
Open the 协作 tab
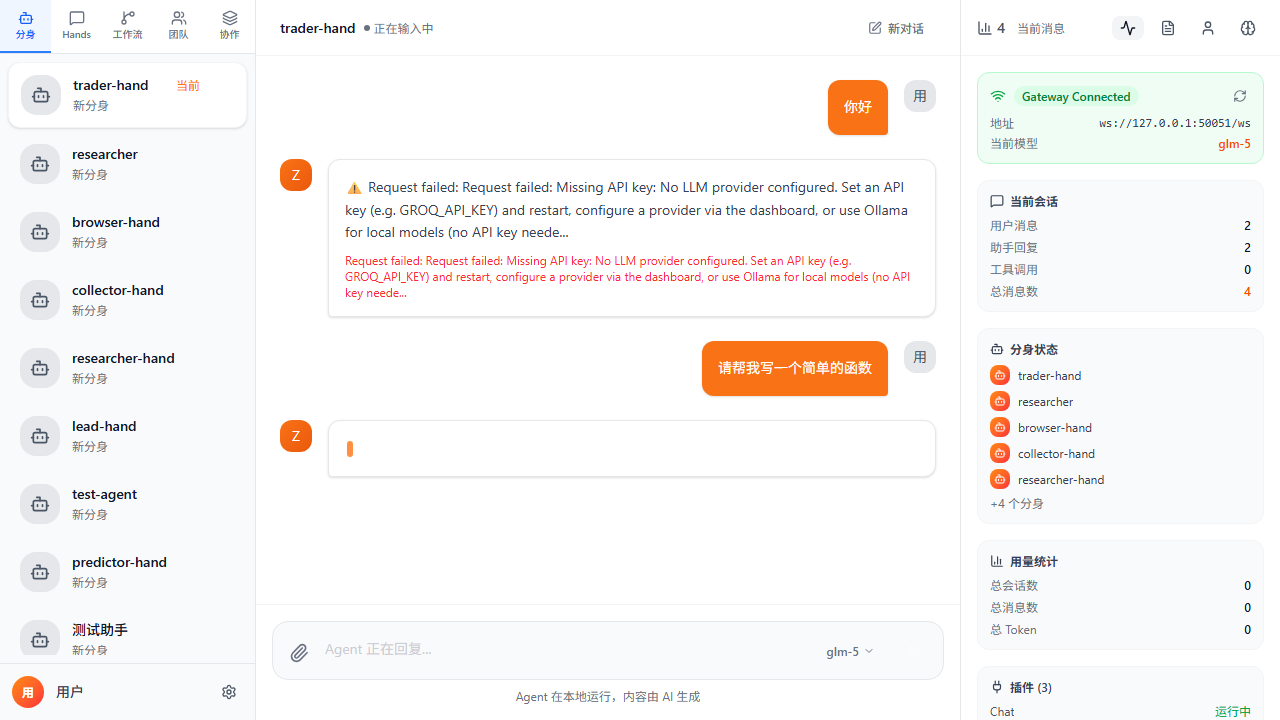[x=230, y=26]
